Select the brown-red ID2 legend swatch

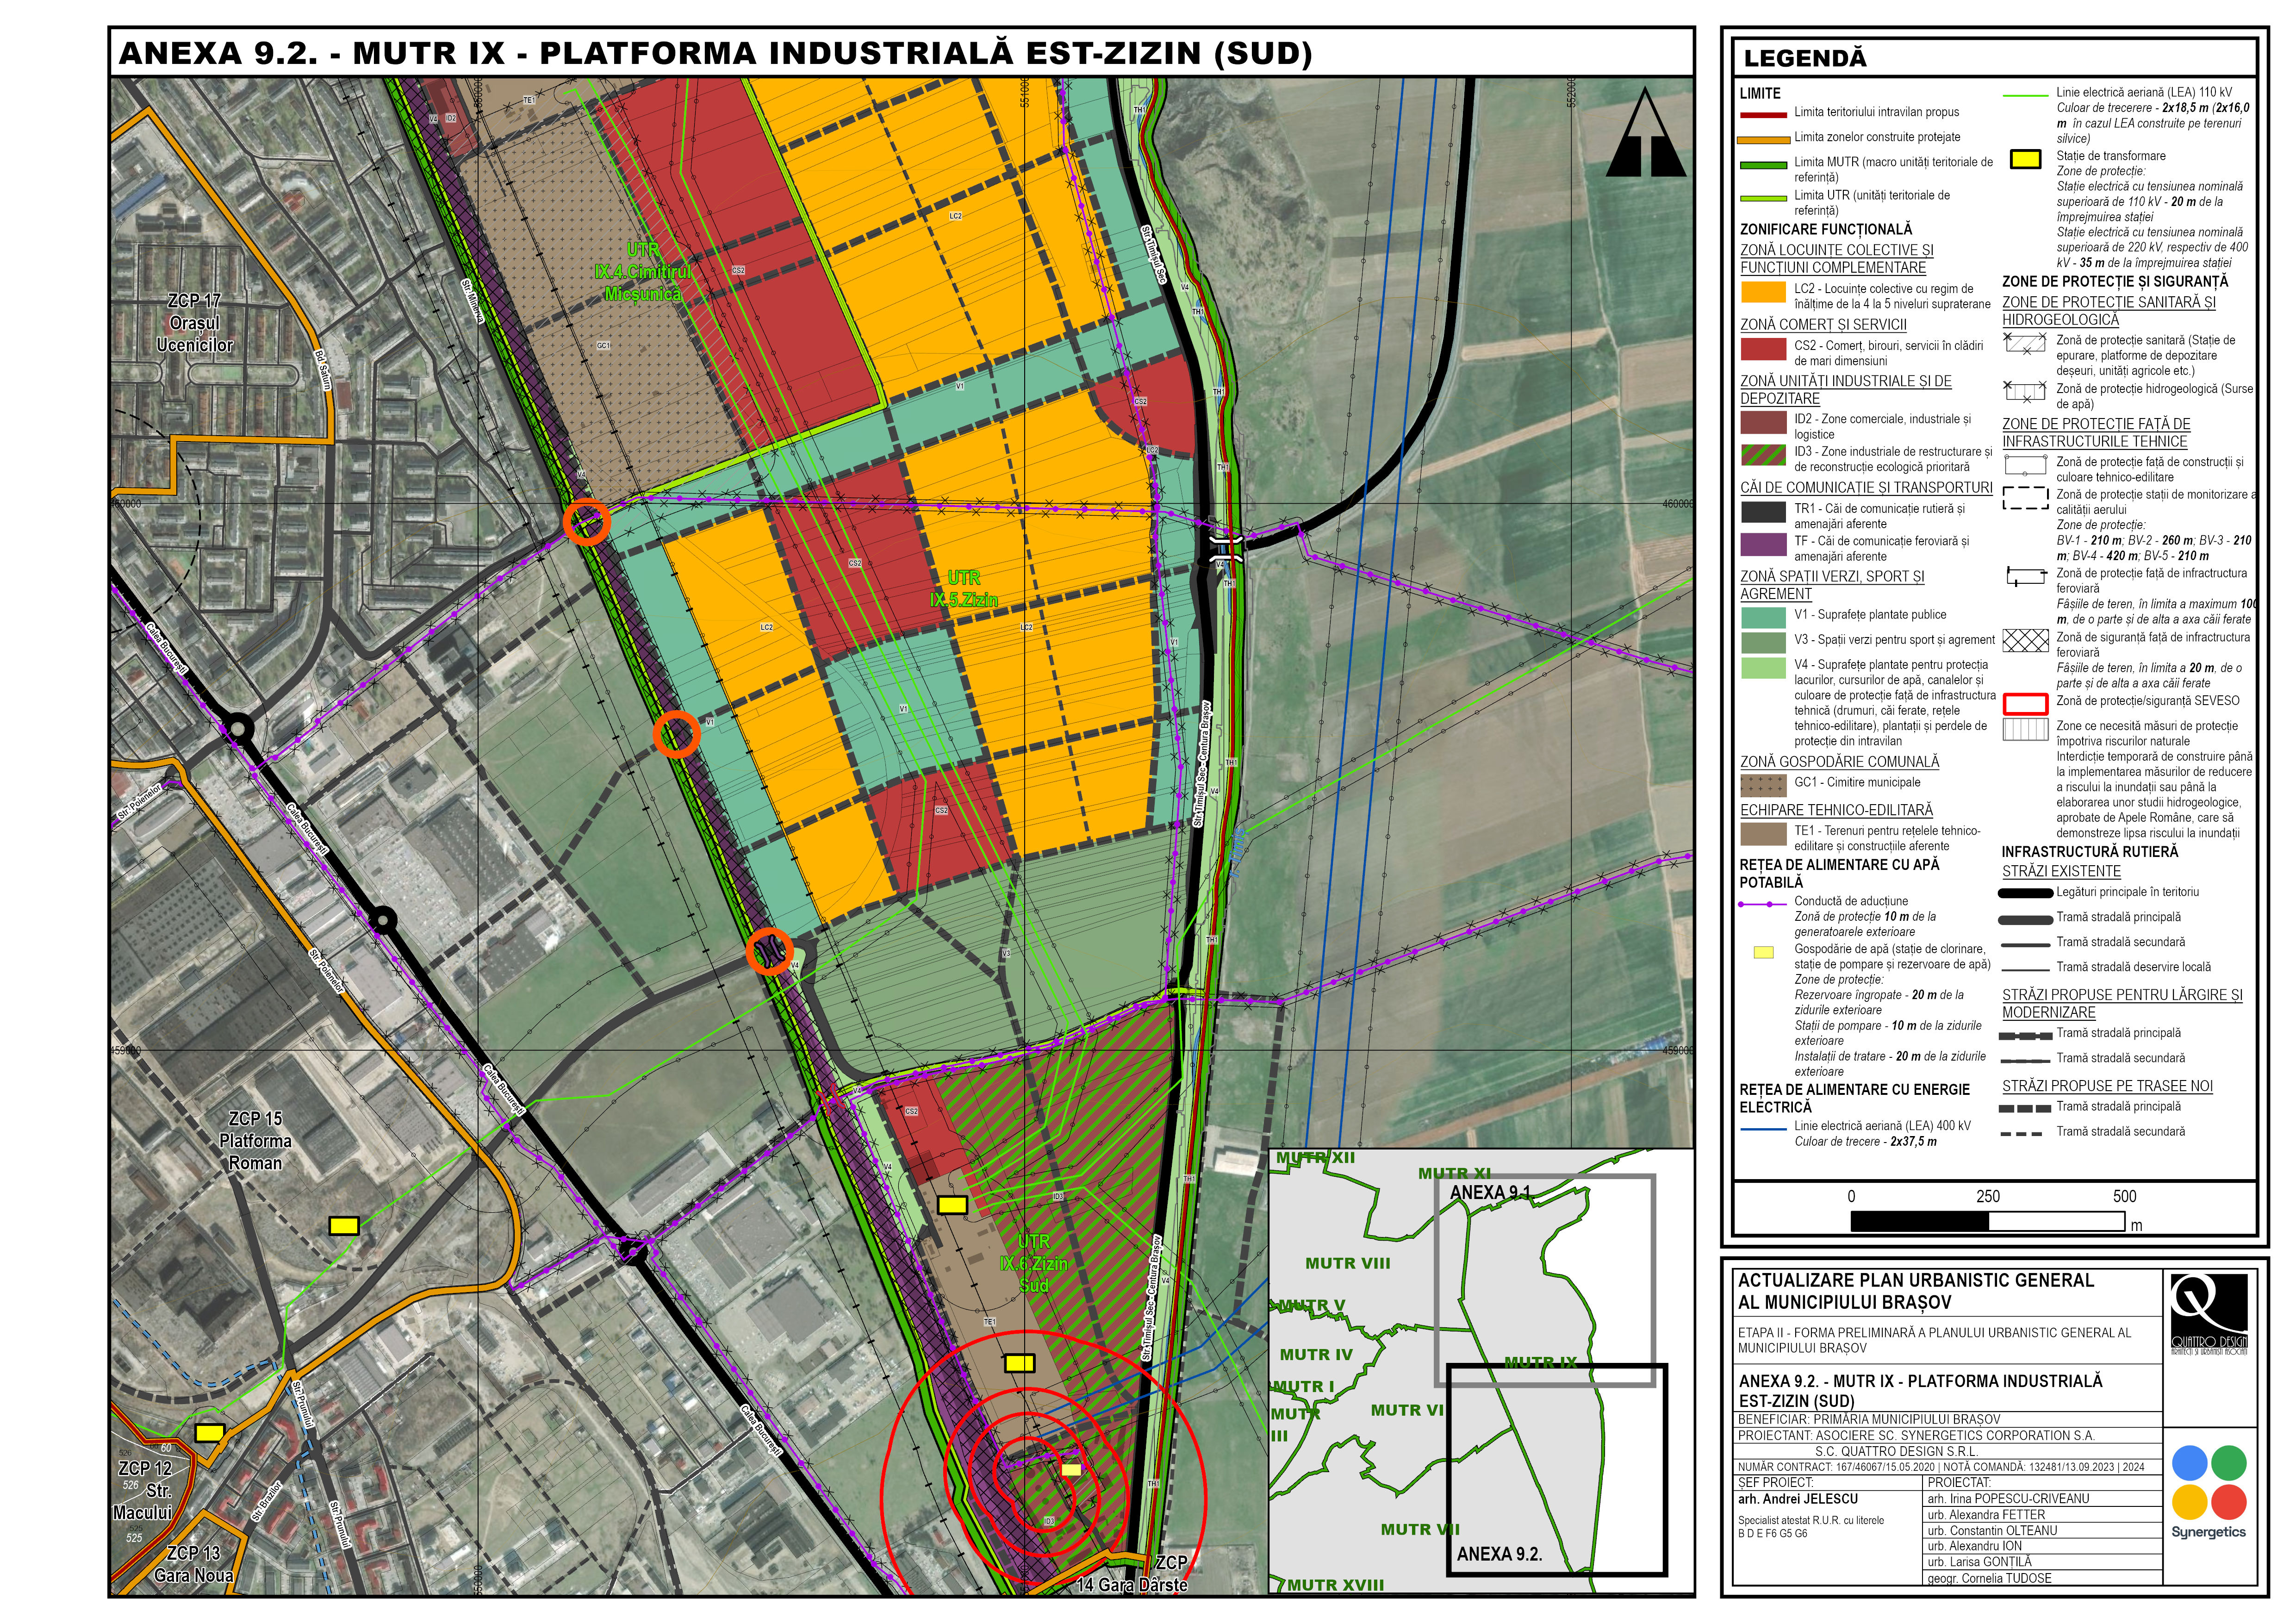[1762, 422]
